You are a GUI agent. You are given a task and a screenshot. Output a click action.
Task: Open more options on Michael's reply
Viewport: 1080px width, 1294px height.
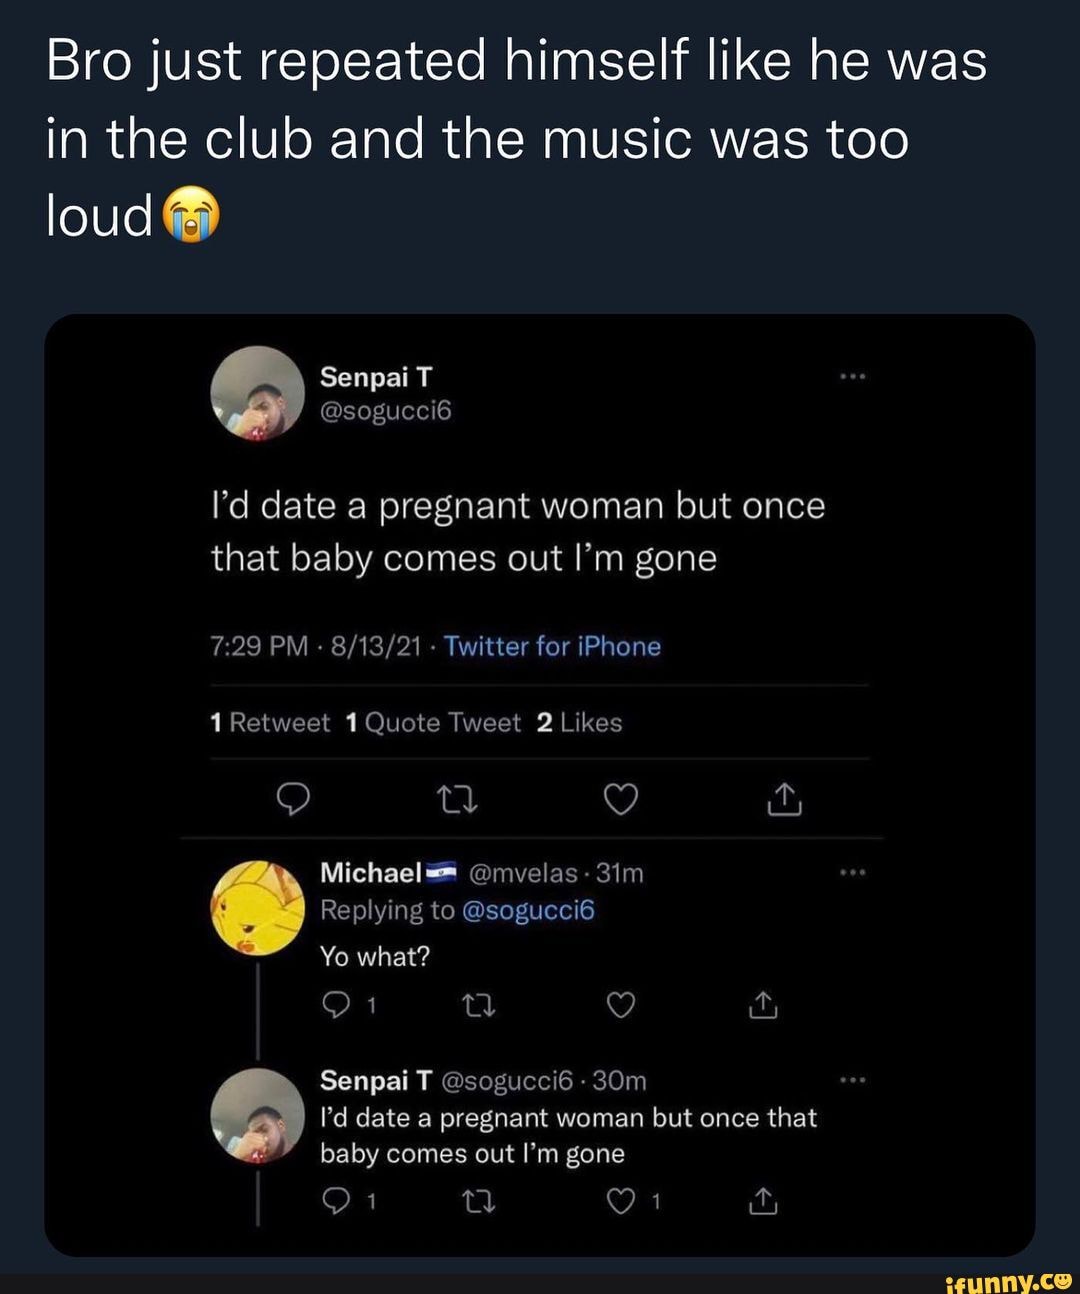coord(852,873)
